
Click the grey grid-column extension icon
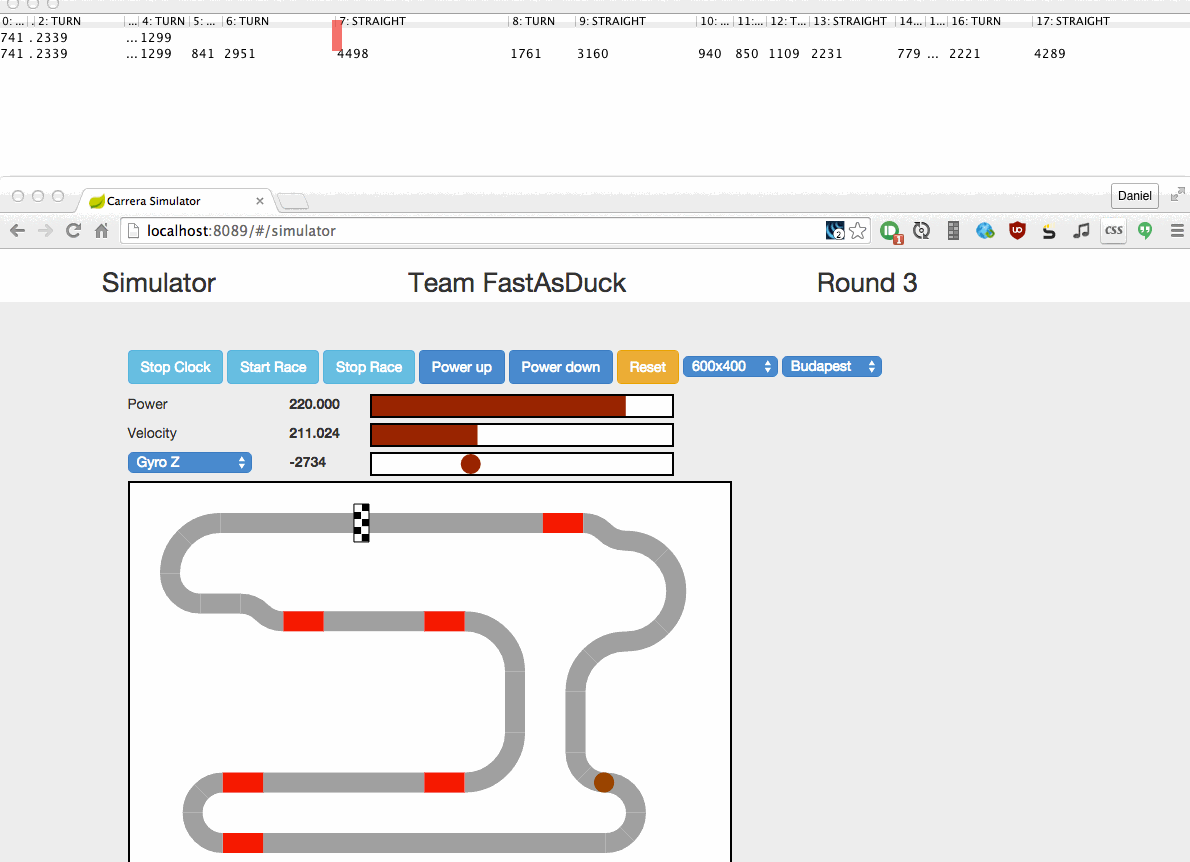tap(953, 231)
